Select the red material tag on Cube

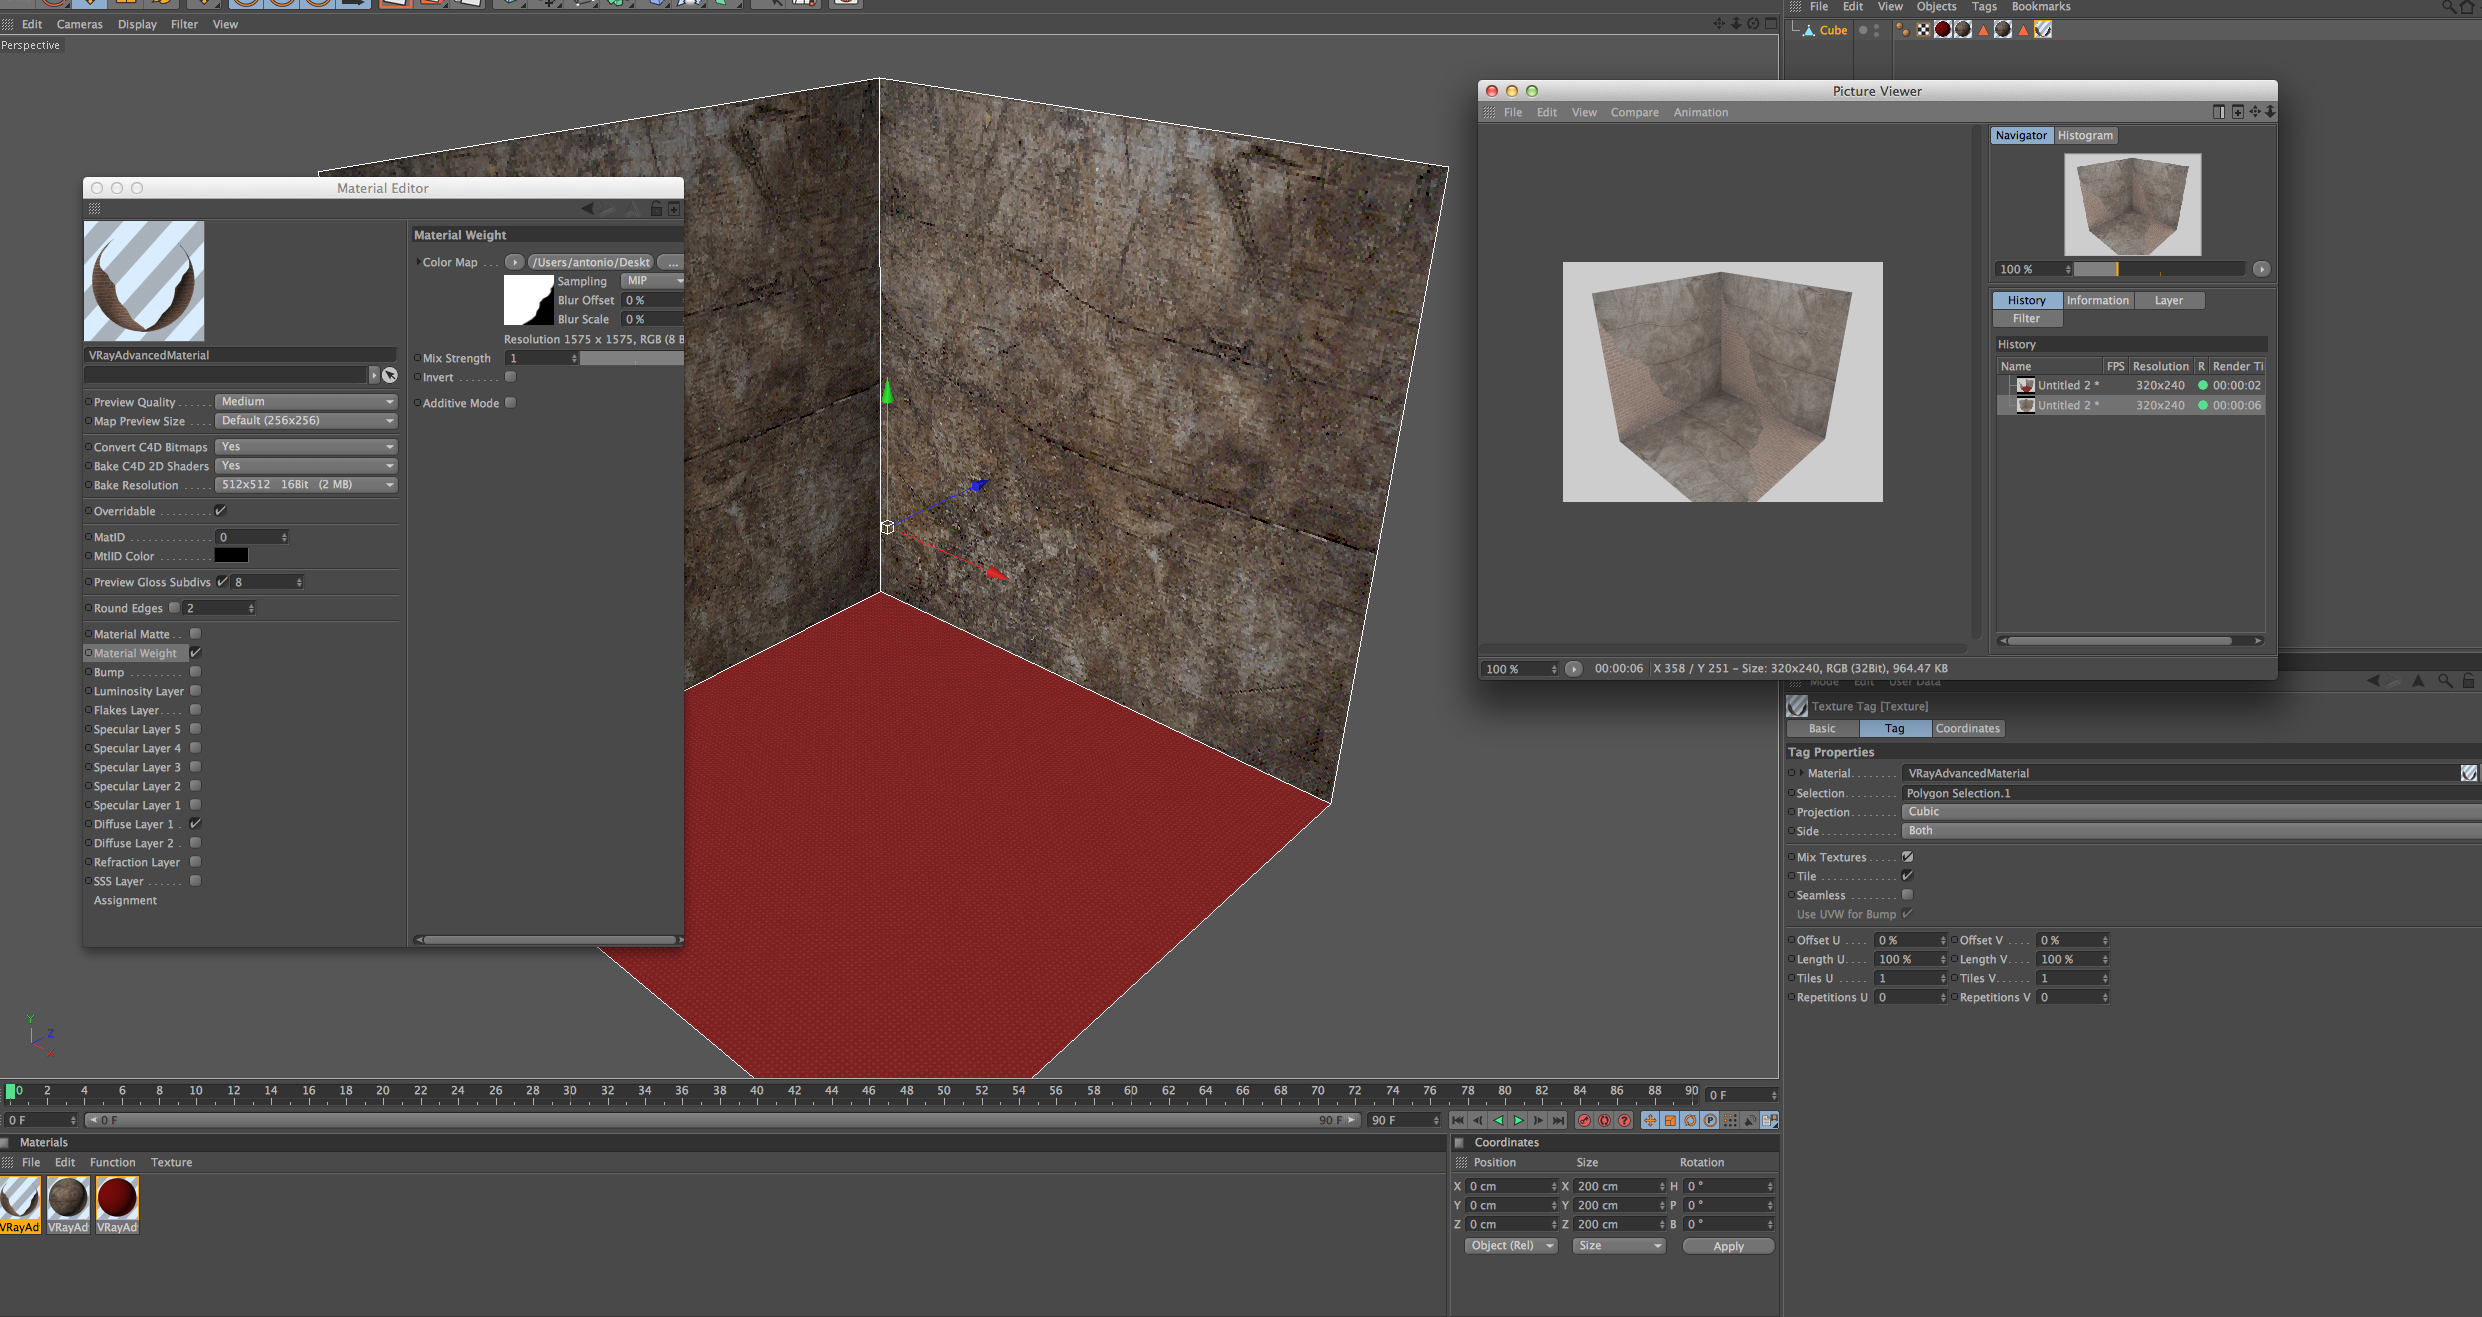[x=1942, y=30]
